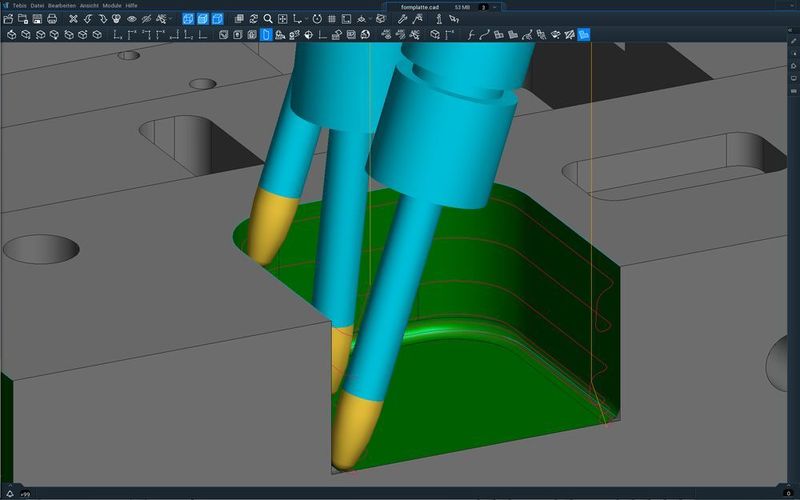Click the open file folder icon
Screen dimensions: 800x500
pyautogui.click(x=8, y=19)
